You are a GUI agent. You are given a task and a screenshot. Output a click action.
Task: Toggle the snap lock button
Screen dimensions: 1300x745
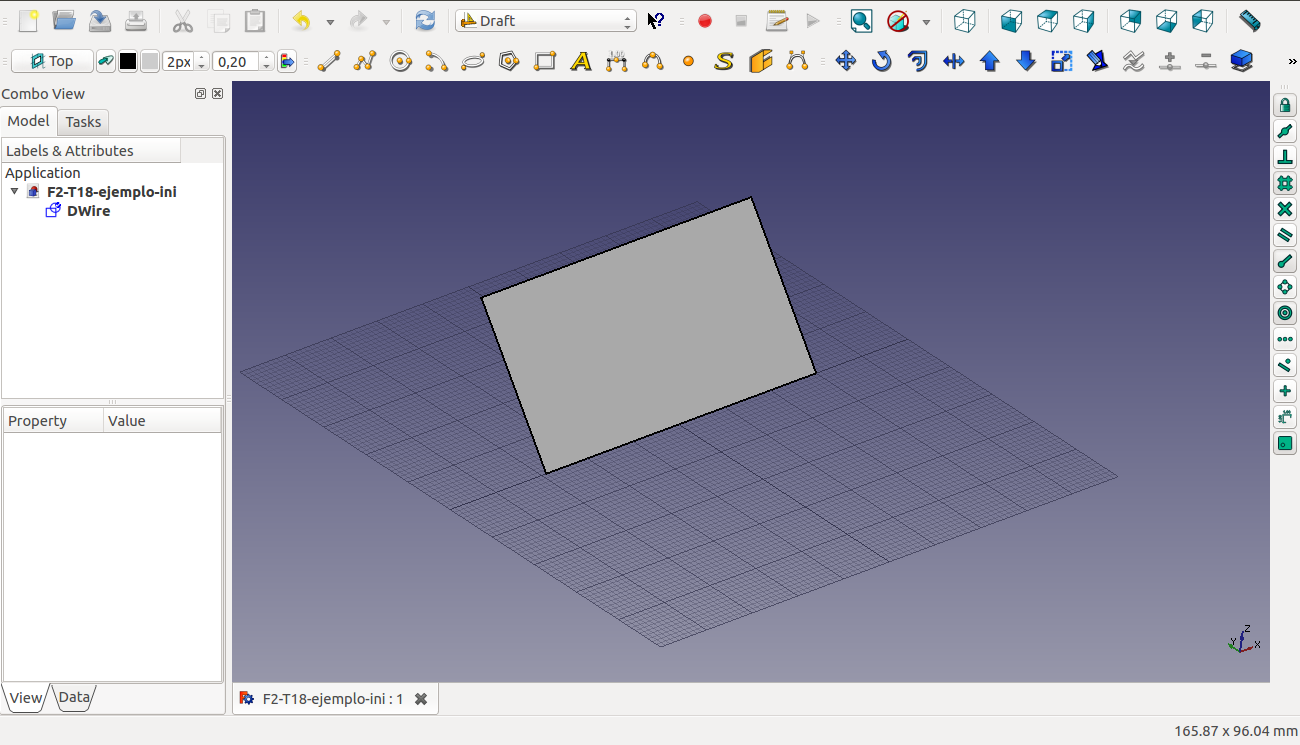(1285, 106)
